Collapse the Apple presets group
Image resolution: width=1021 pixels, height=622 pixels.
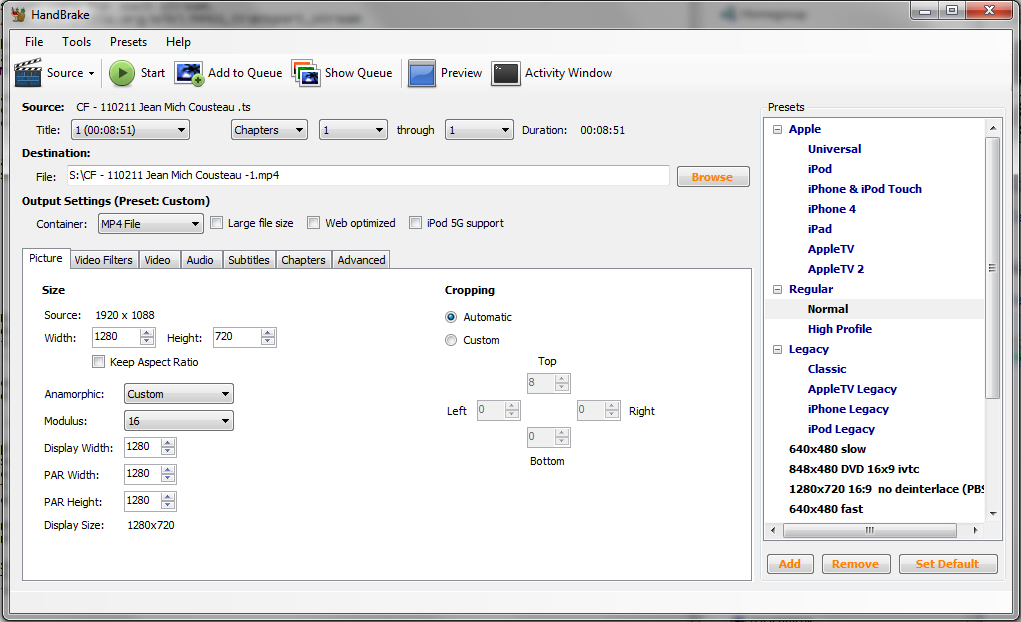tap(777, 129)
